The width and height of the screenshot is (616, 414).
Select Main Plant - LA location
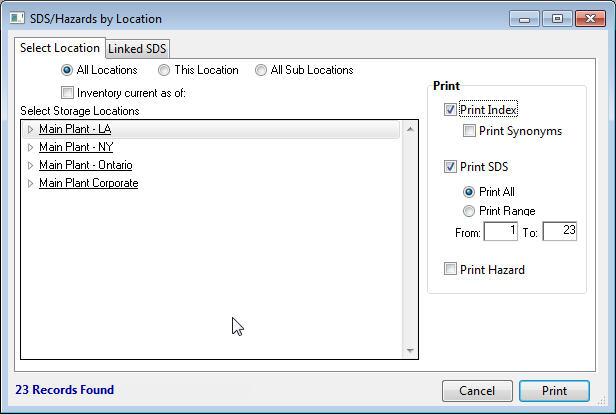coord(75,129)
